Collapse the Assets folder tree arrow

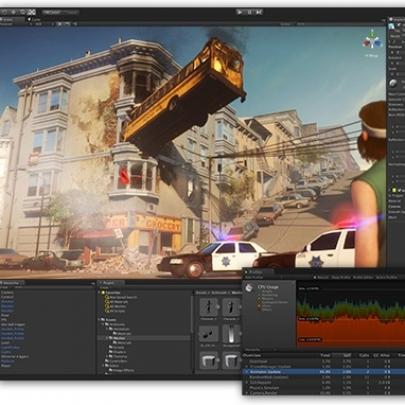point(99,319)
